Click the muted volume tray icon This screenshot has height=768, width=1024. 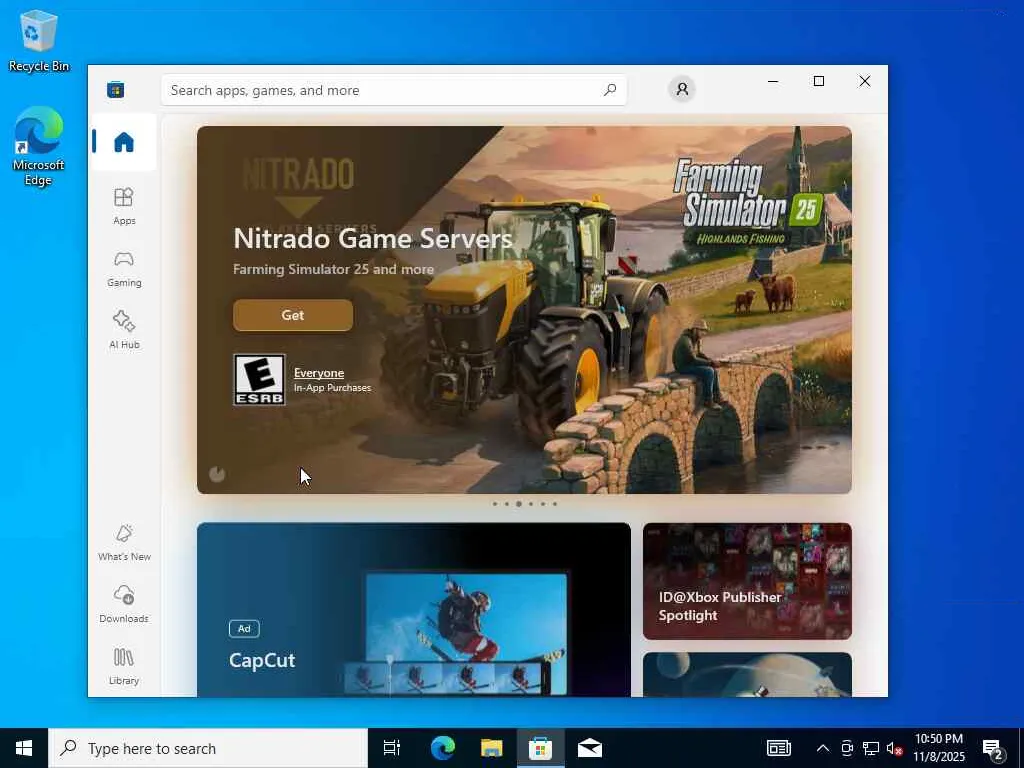[895, 748]
